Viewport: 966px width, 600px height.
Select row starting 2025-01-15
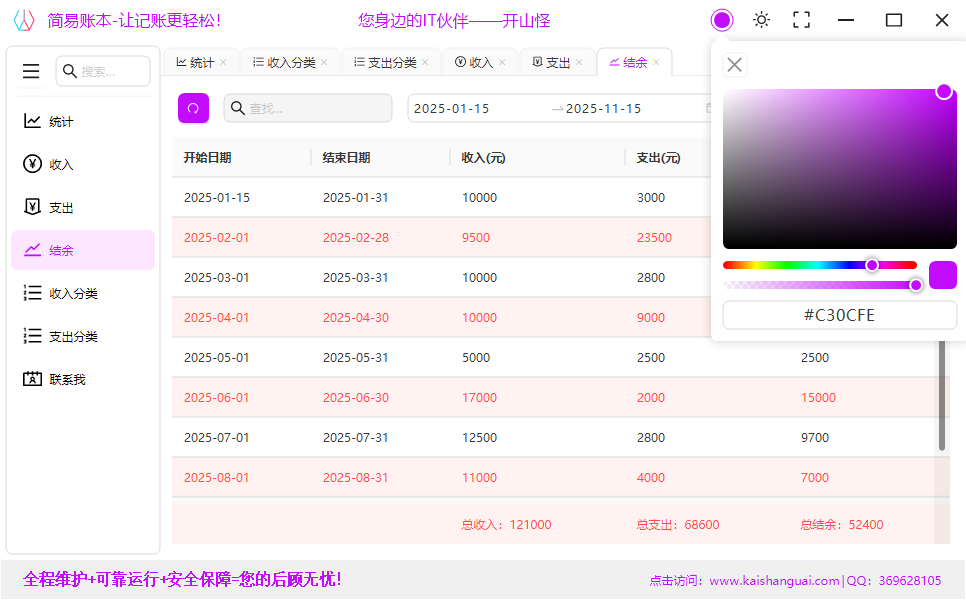[441, 197]
